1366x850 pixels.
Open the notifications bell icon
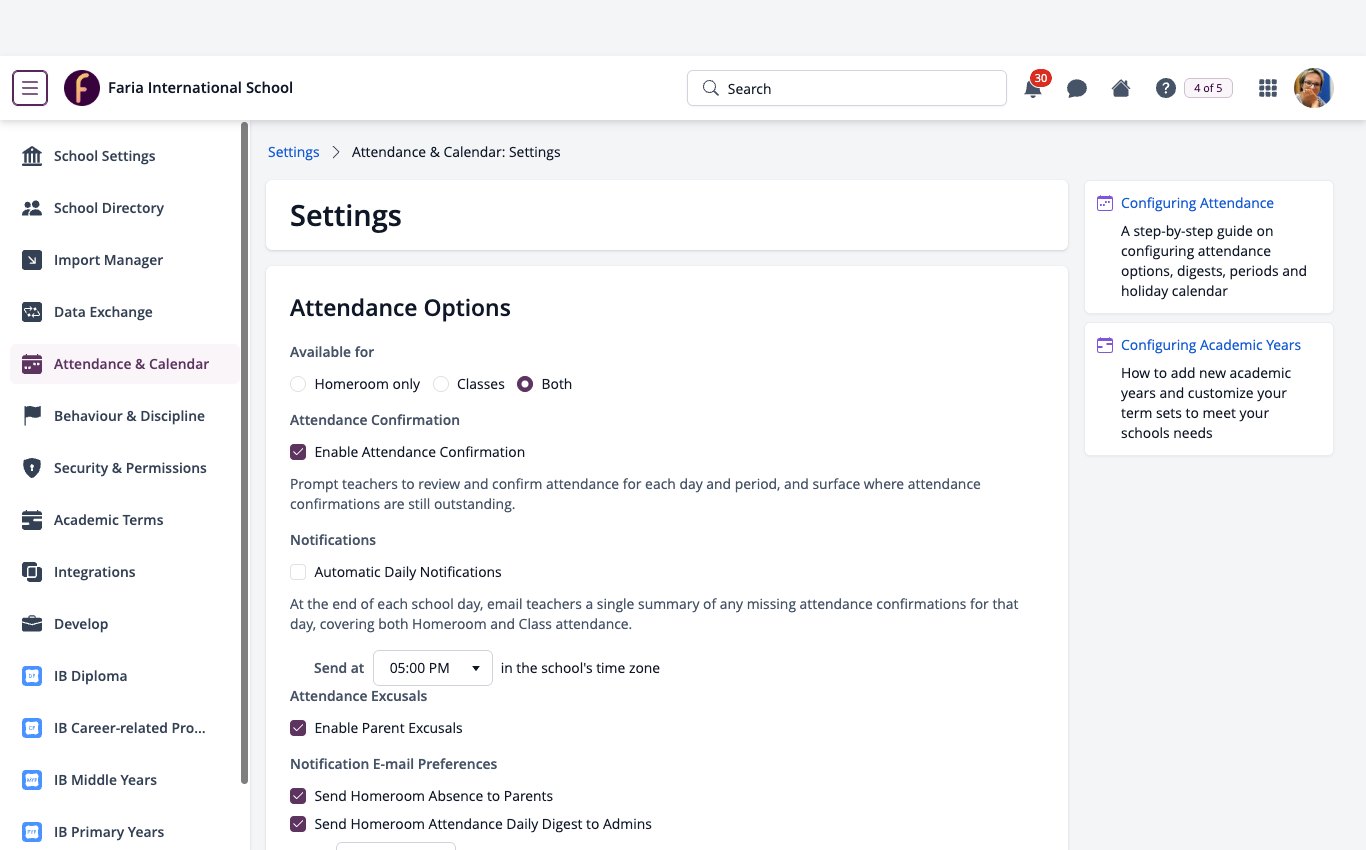[1033, 88]
